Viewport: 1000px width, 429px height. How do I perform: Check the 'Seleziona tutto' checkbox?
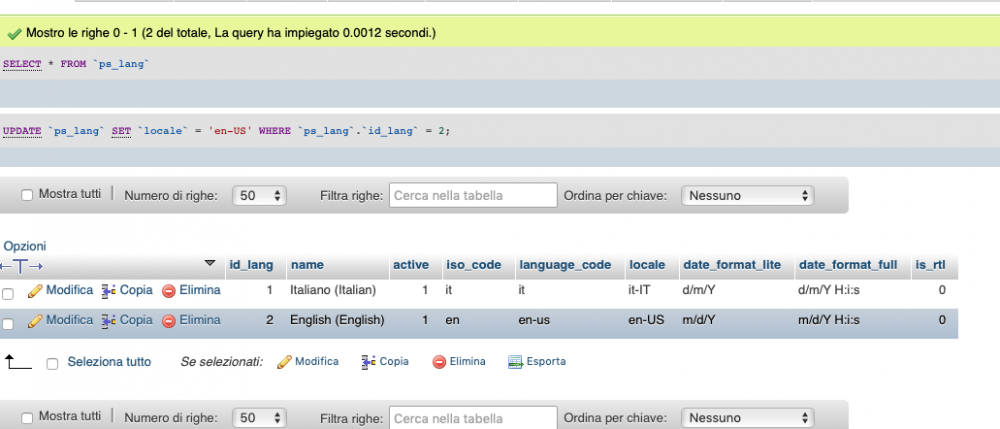[x=52, y=364]
